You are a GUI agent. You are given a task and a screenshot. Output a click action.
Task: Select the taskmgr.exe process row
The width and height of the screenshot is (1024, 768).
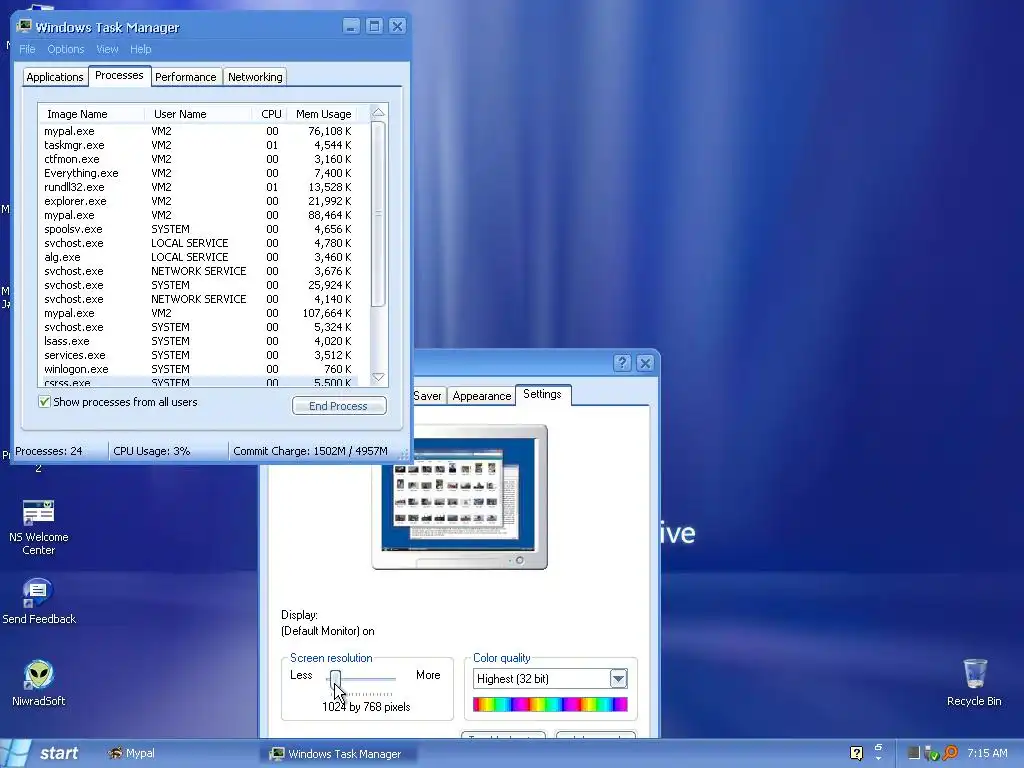coord(199,145)
